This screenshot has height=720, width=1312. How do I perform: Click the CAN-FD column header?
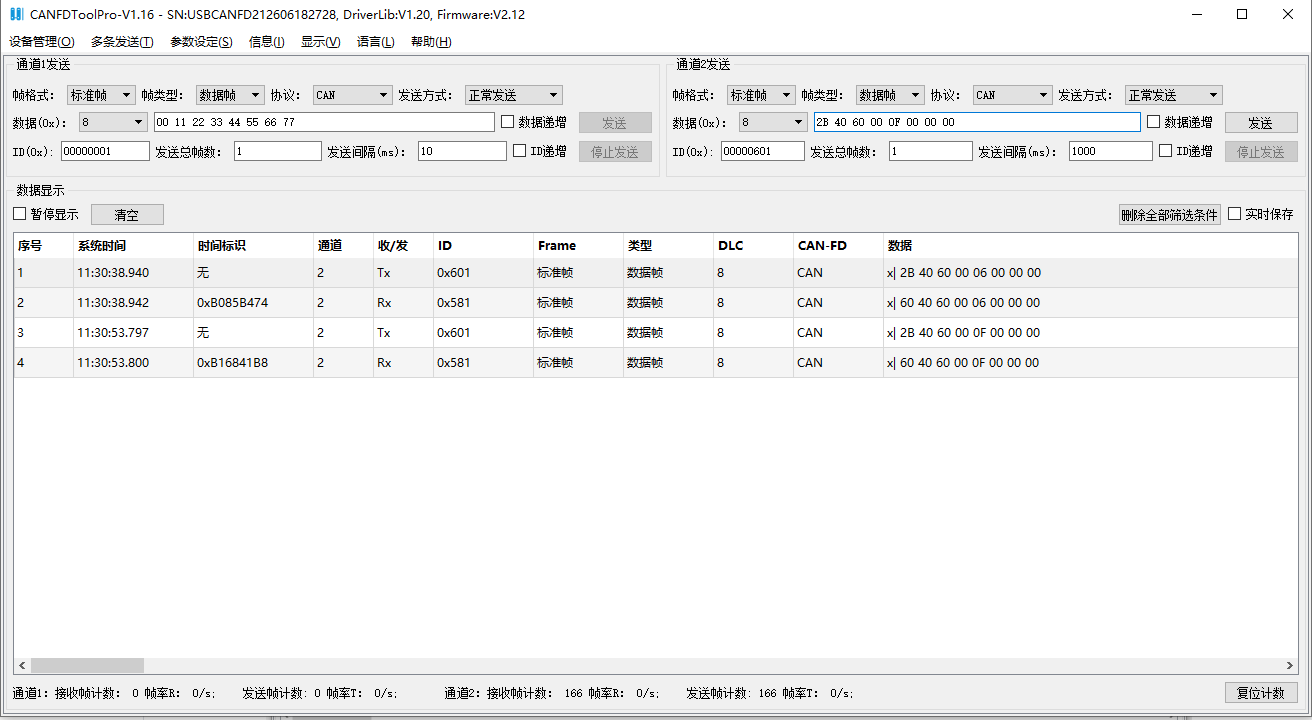click(839, 245)
